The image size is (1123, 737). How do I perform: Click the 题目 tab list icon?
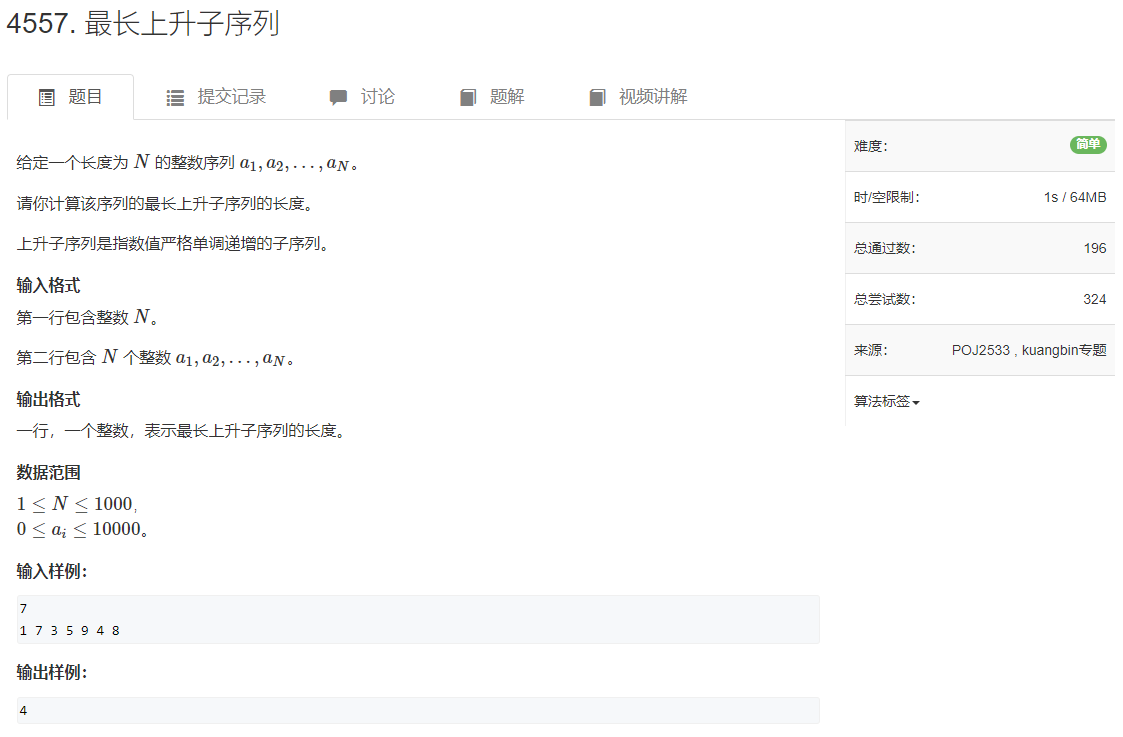(x=47, y=97)
